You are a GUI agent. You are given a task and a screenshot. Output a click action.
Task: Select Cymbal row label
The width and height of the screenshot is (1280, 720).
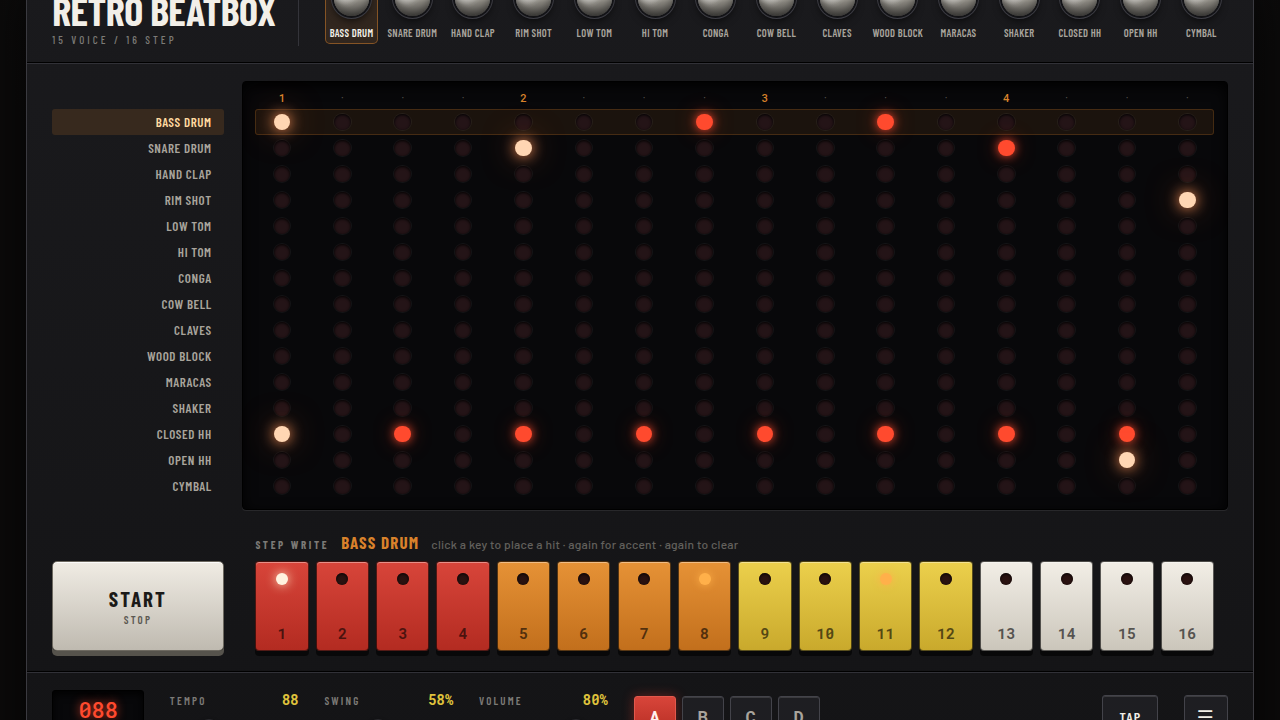[138, 486]
